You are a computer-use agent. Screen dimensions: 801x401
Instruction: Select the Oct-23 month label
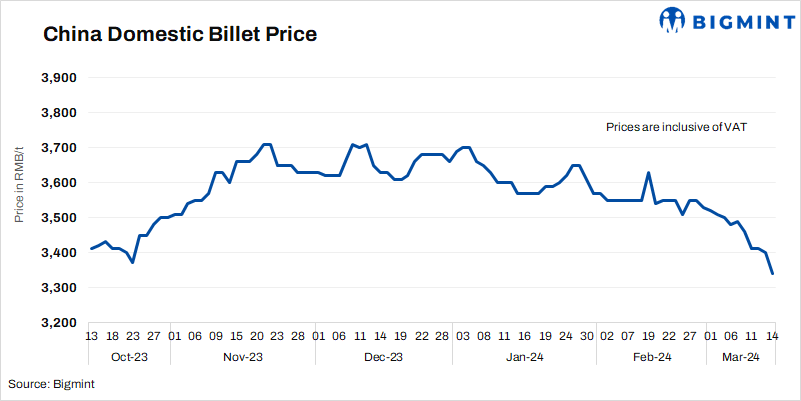click(130, 356)
